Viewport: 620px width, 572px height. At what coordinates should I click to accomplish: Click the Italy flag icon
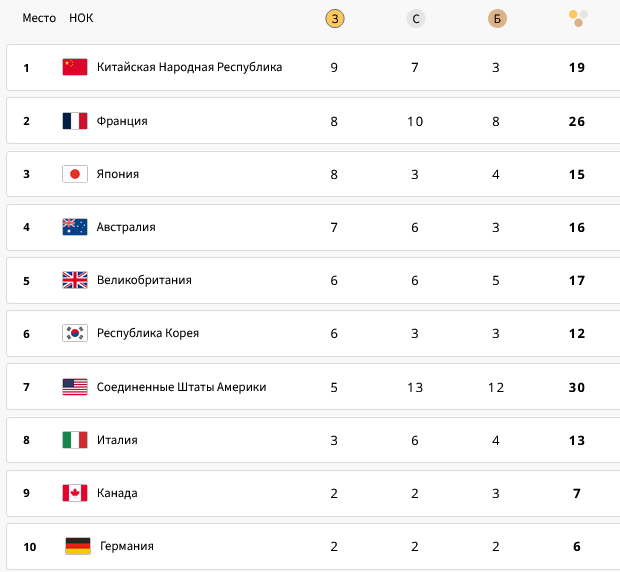(x=75, y=440)
